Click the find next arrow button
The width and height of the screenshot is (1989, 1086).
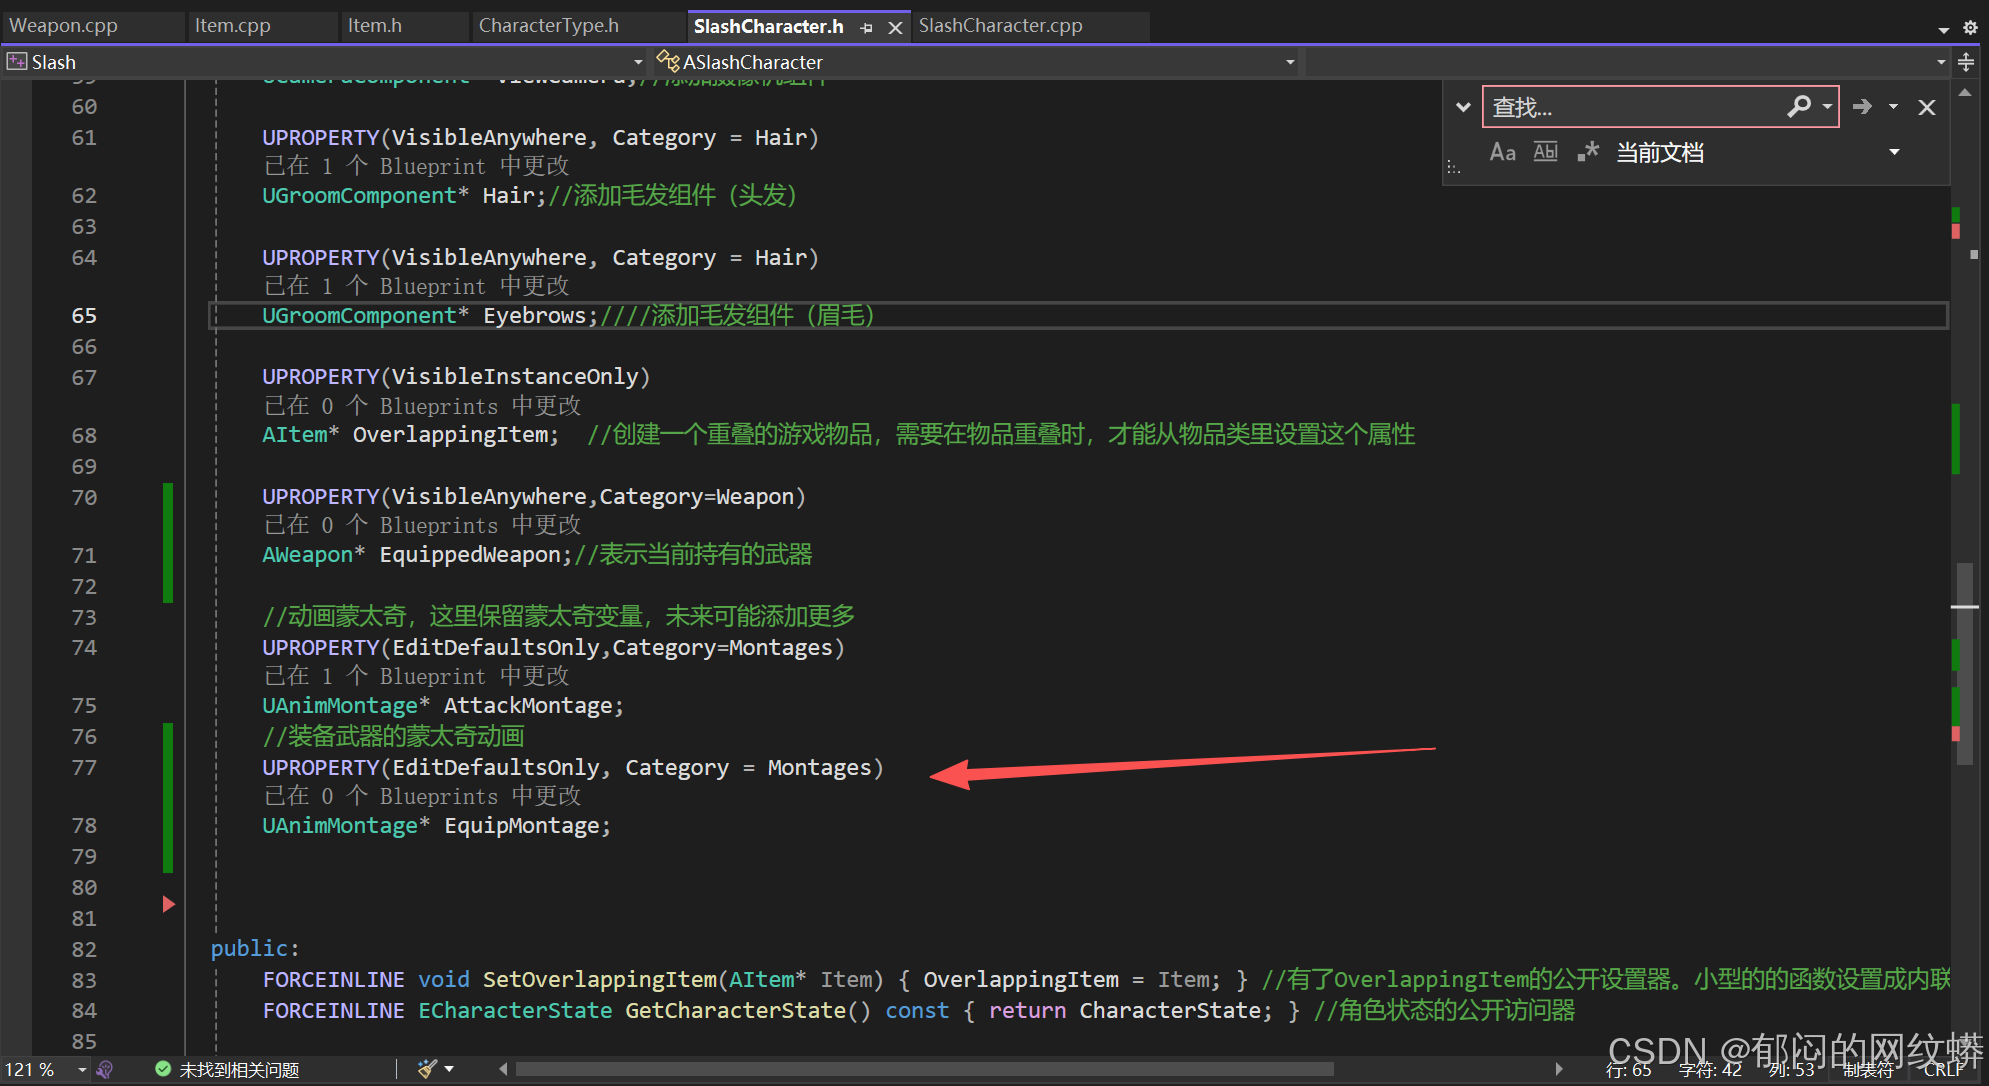(1862, 107)
